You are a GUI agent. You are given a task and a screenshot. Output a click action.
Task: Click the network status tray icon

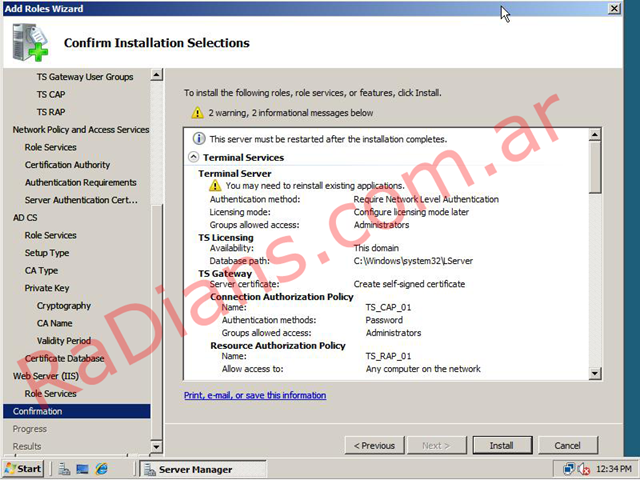click(569, 469)
